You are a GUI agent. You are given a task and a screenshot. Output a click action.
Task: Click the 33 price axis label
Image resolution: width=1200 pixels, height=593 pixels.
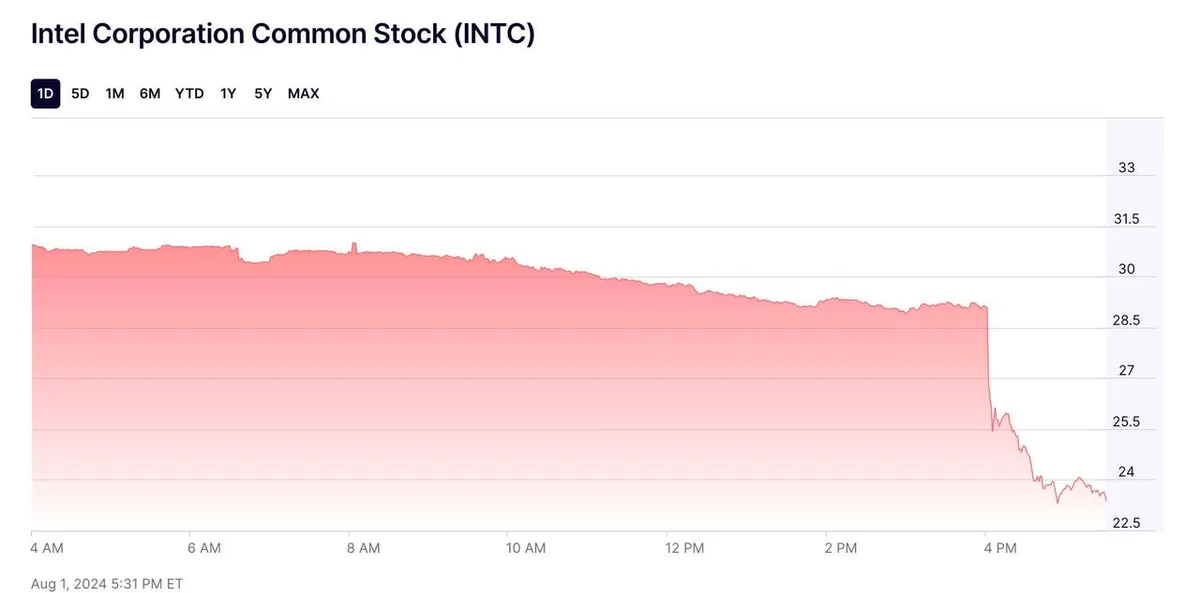[1126, 168]
